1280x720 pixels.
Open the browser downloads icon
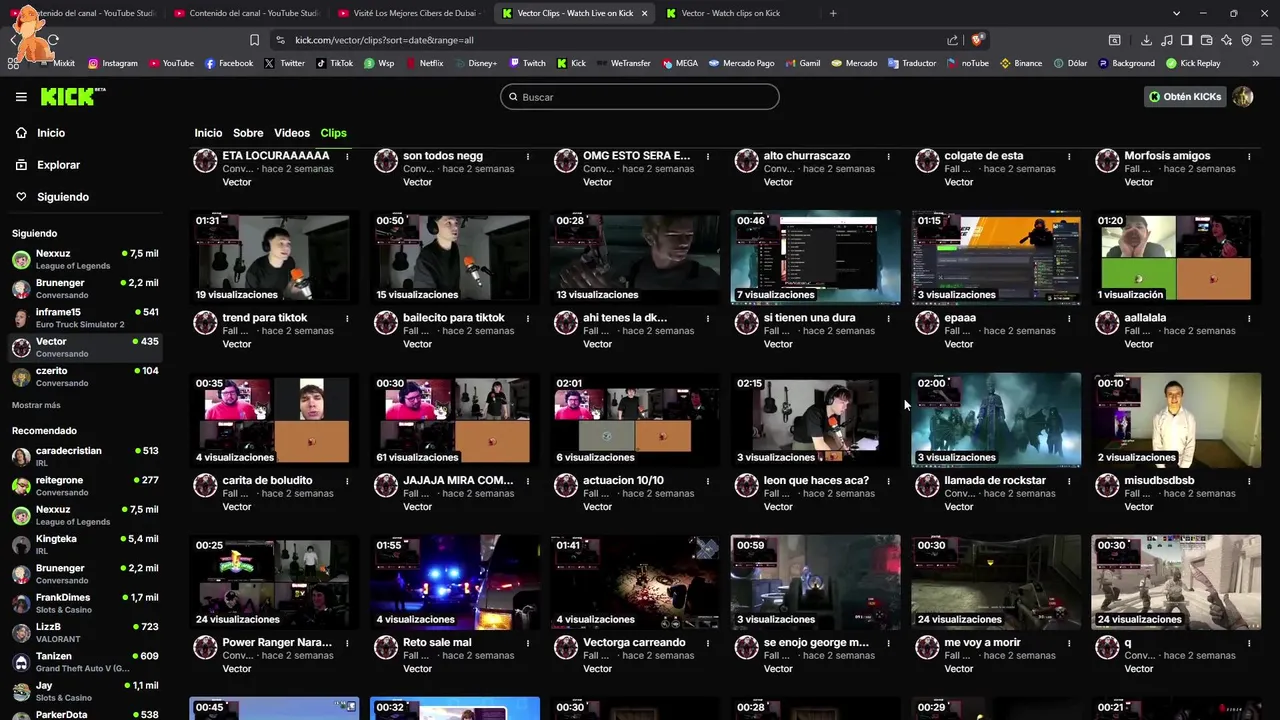click(x=1146, y=40)
